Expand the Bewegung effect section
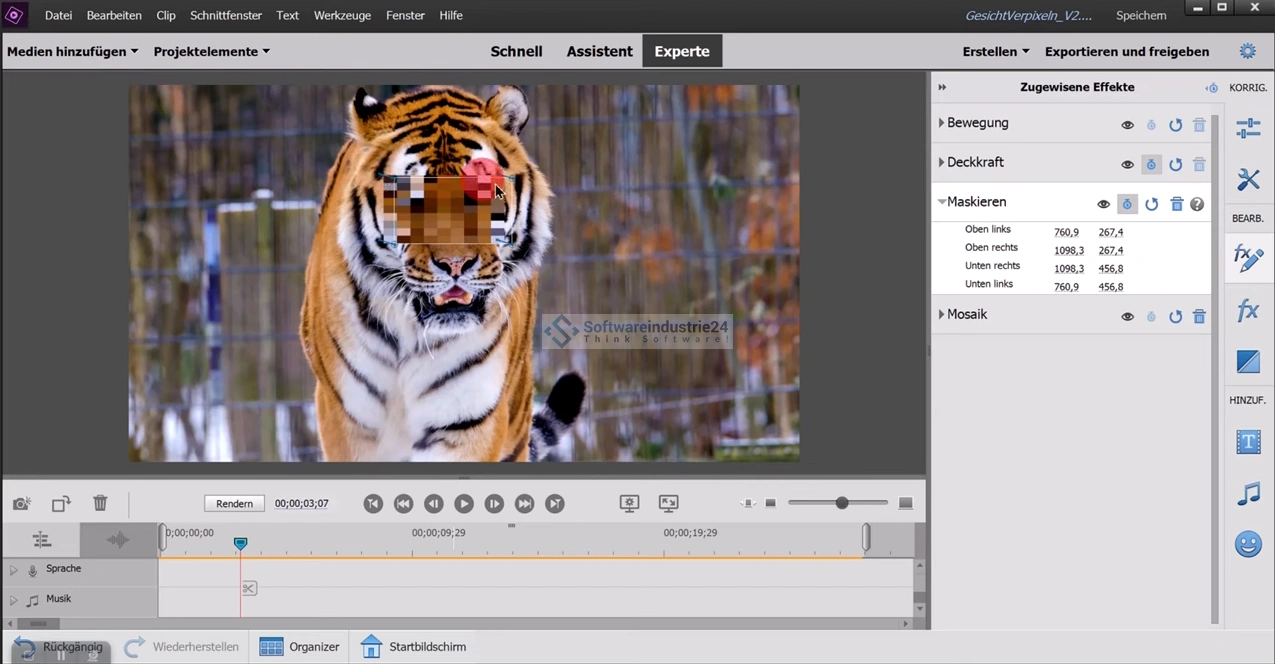The image size is (1275, 664). [x=941, y=123]
